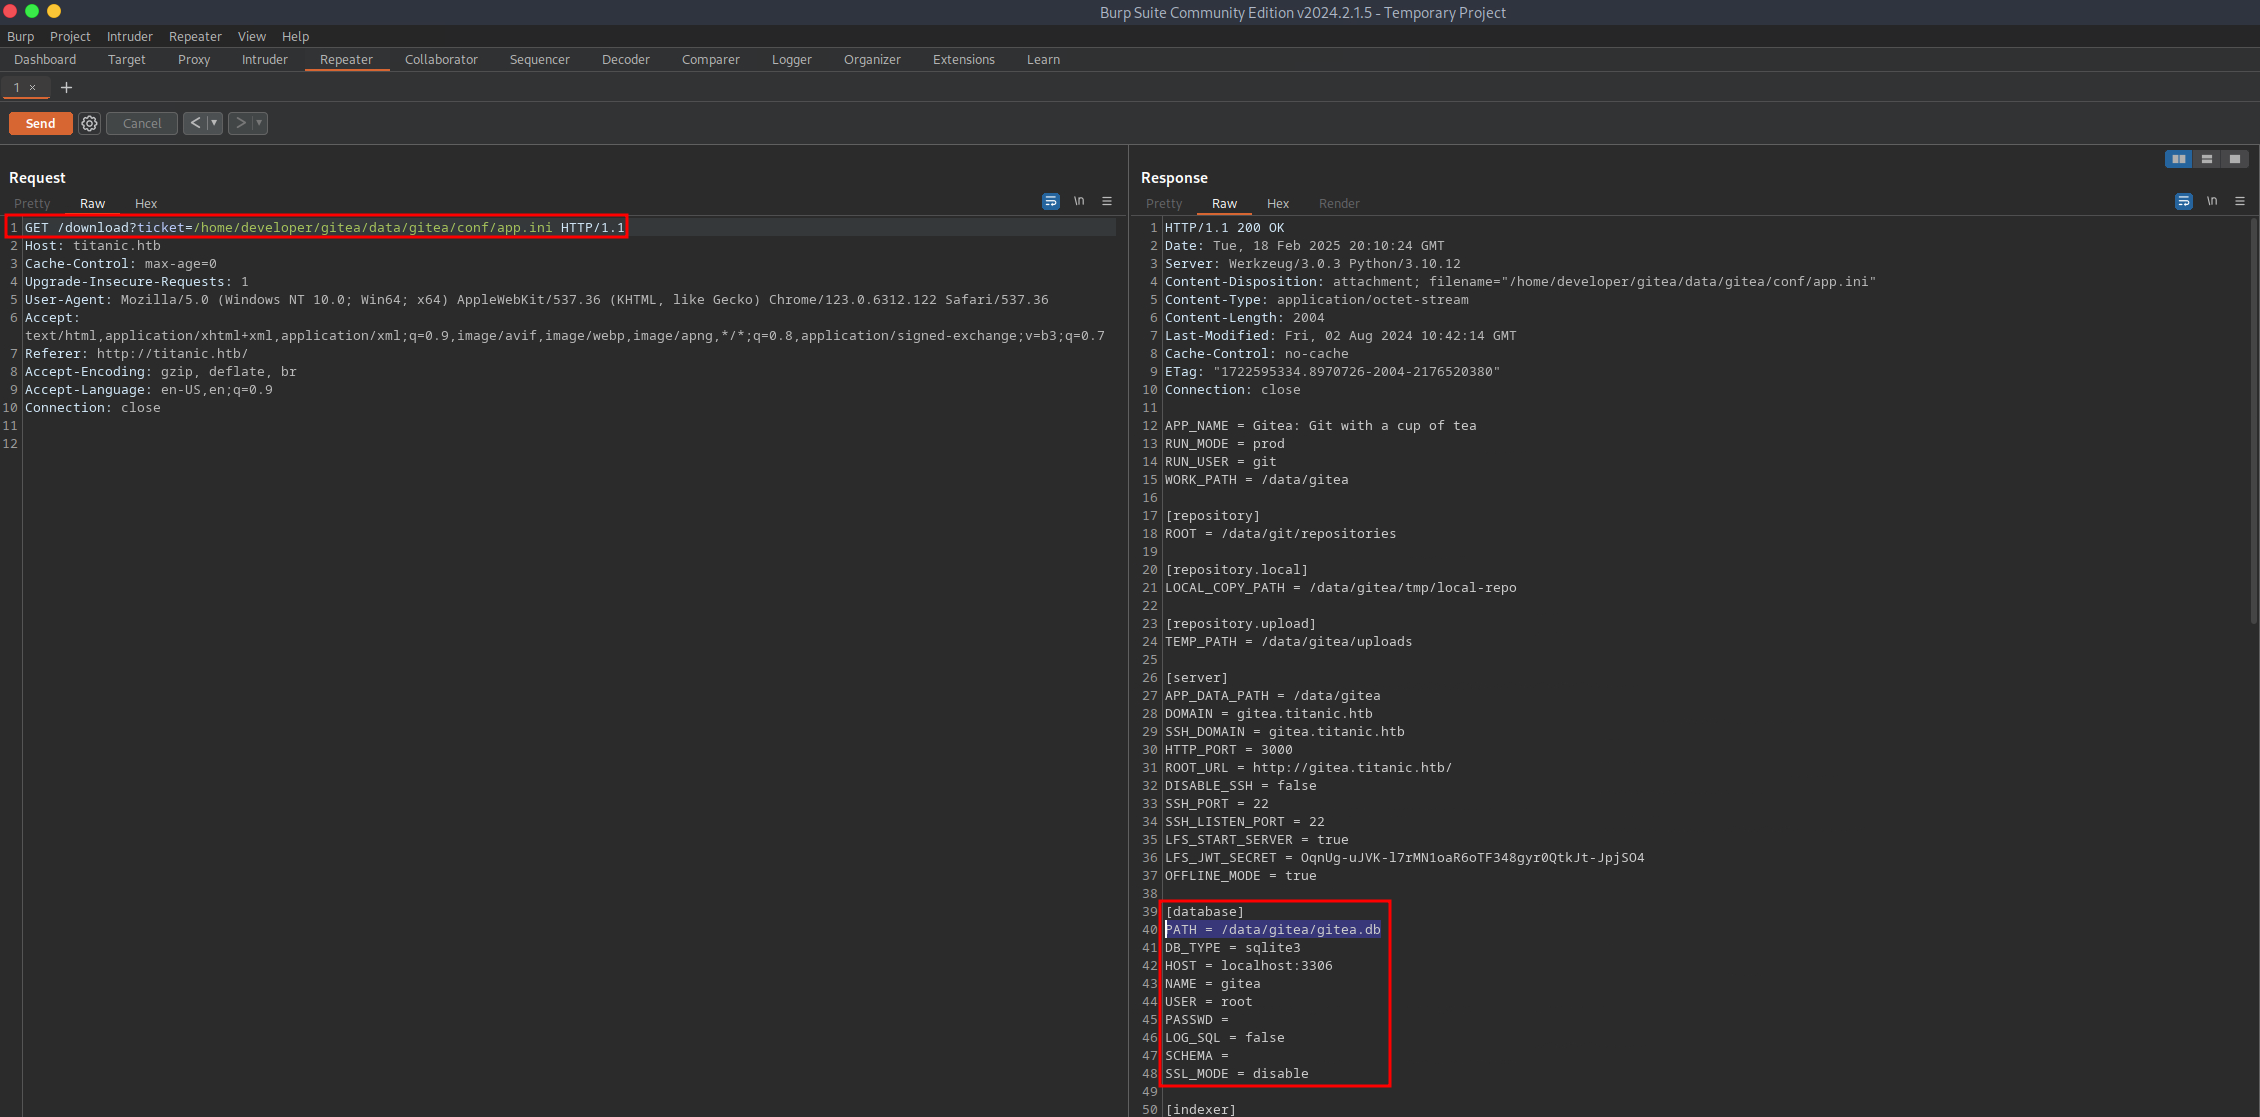Click the ROOT_URL response line

[x=1308, y=768]
